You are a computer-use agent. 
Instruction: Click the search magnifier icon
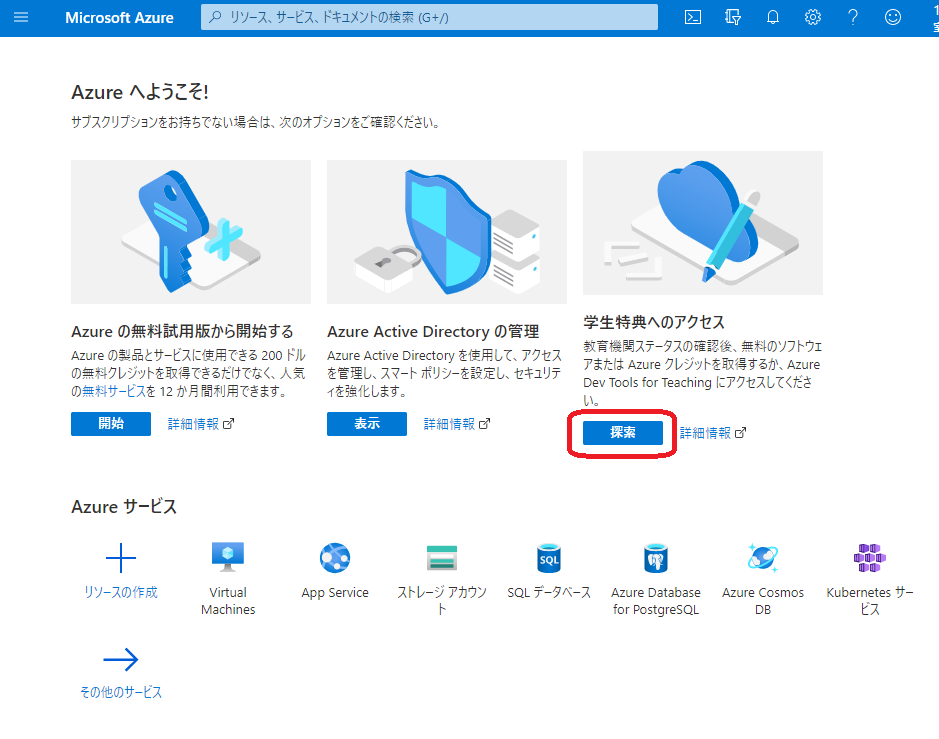point(215,17)
